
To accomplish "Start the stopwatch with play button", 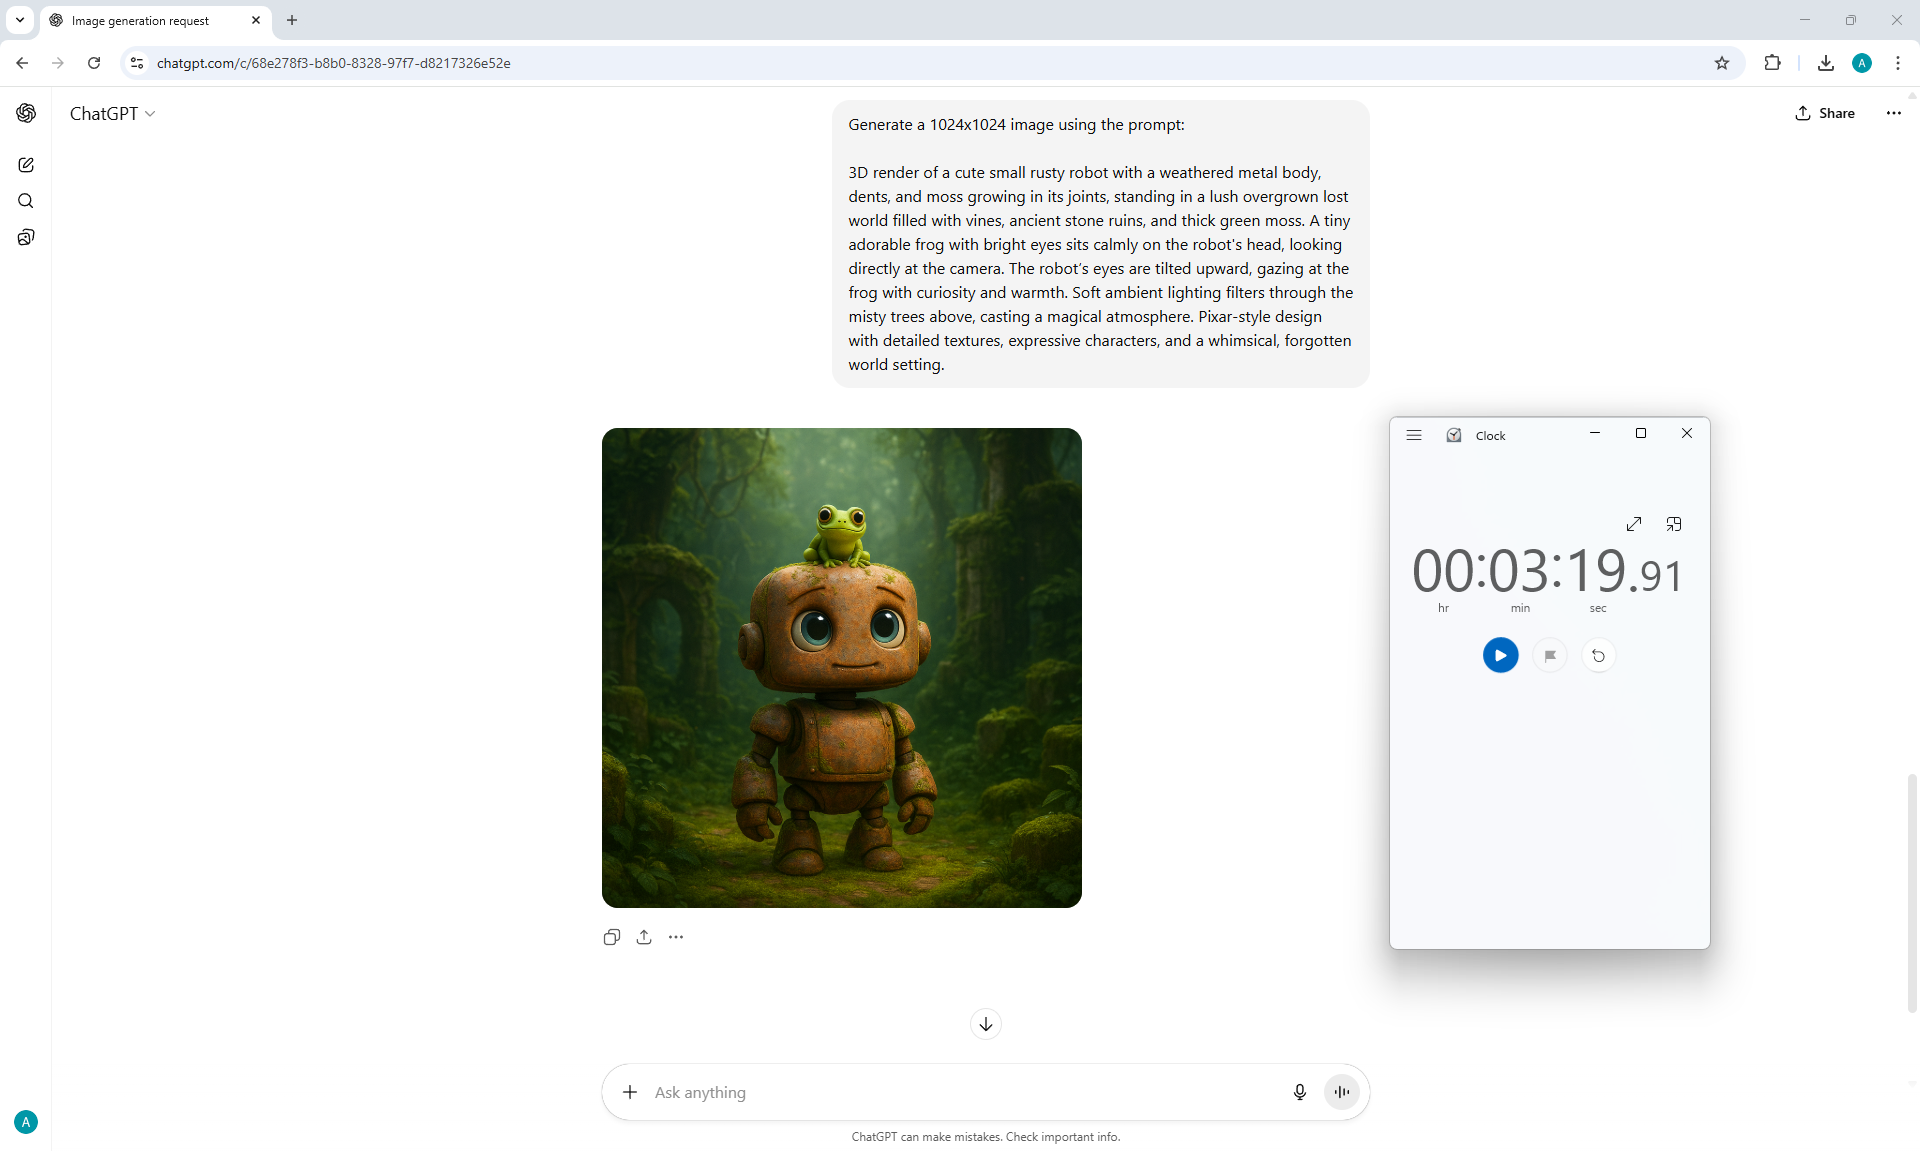I will (x=1500, y=656).
